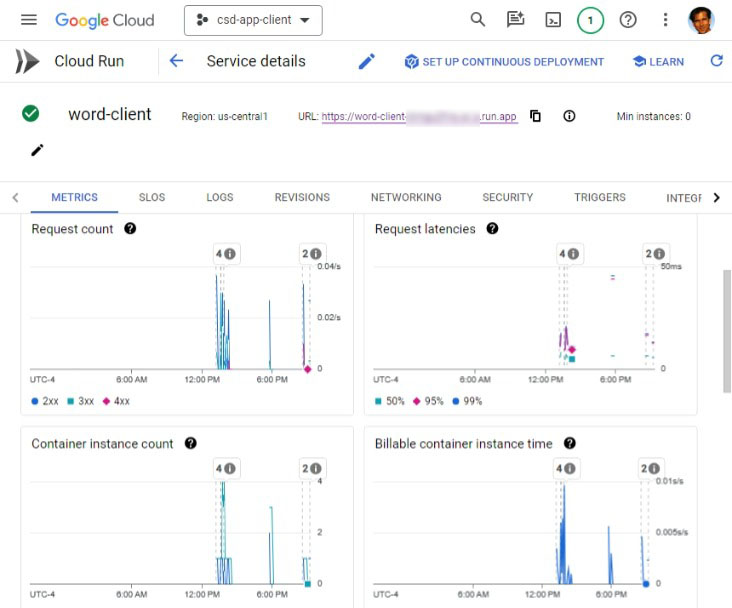Image resolution: width=732 pixels, height=608 pixels.
Task: Click the Min instances: 0 text
Action: click(654, 116)
